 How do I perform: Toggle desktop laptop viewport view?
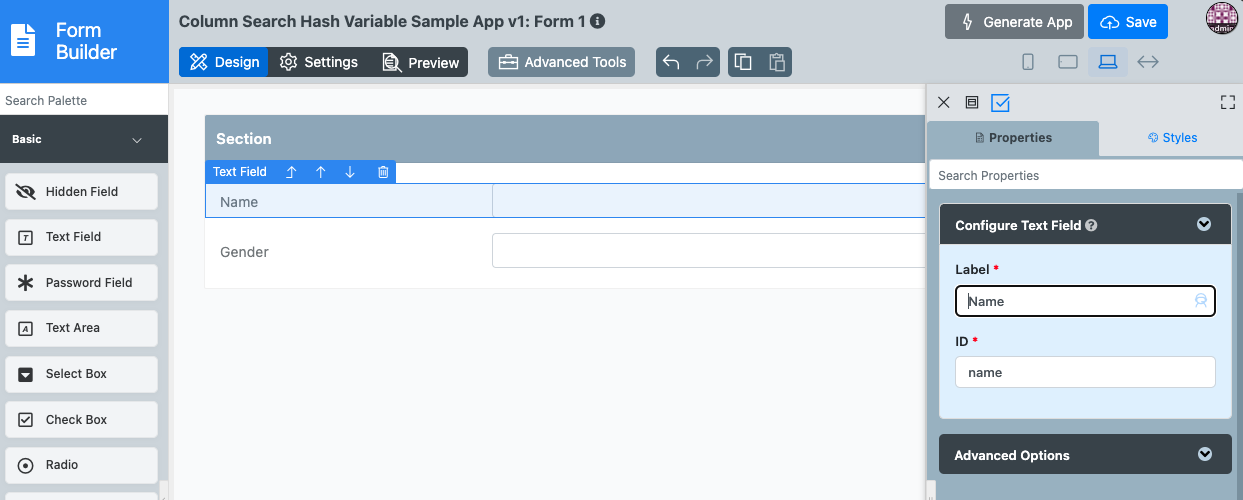pyautogui.click(x=1107, y=62)
